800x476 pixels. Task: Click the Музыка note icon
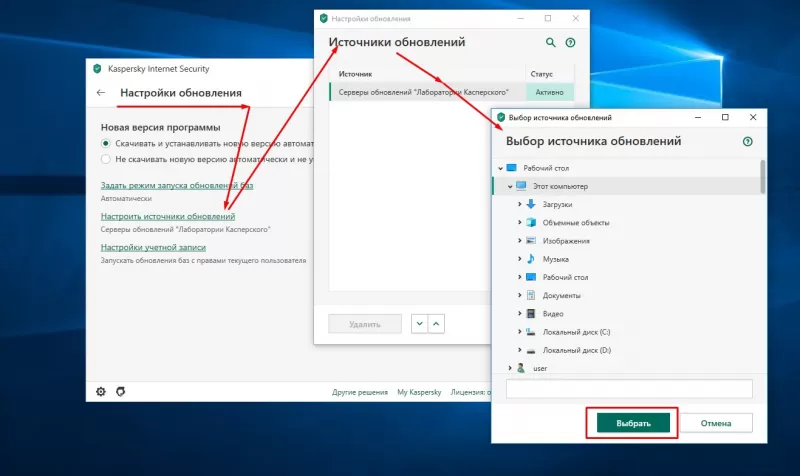click(x=531, y=259)
